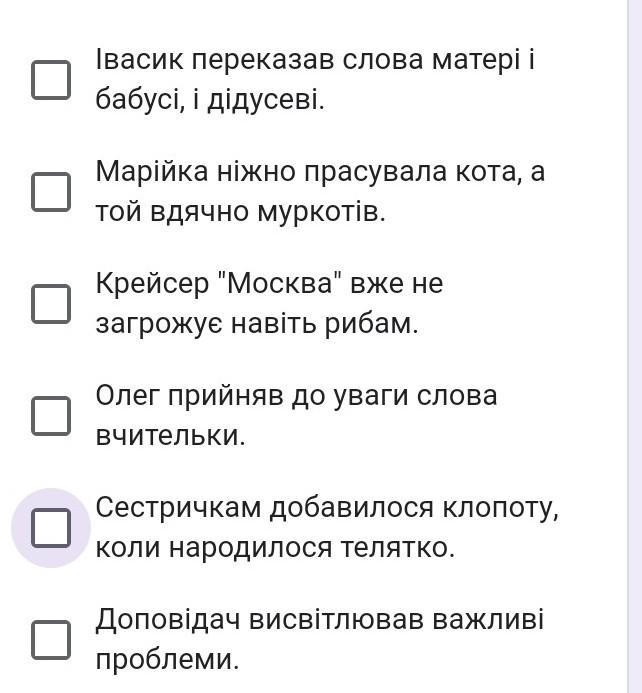Click the word "вчительки"
Viewport: 642px width, 693px height.
point(170,436)
